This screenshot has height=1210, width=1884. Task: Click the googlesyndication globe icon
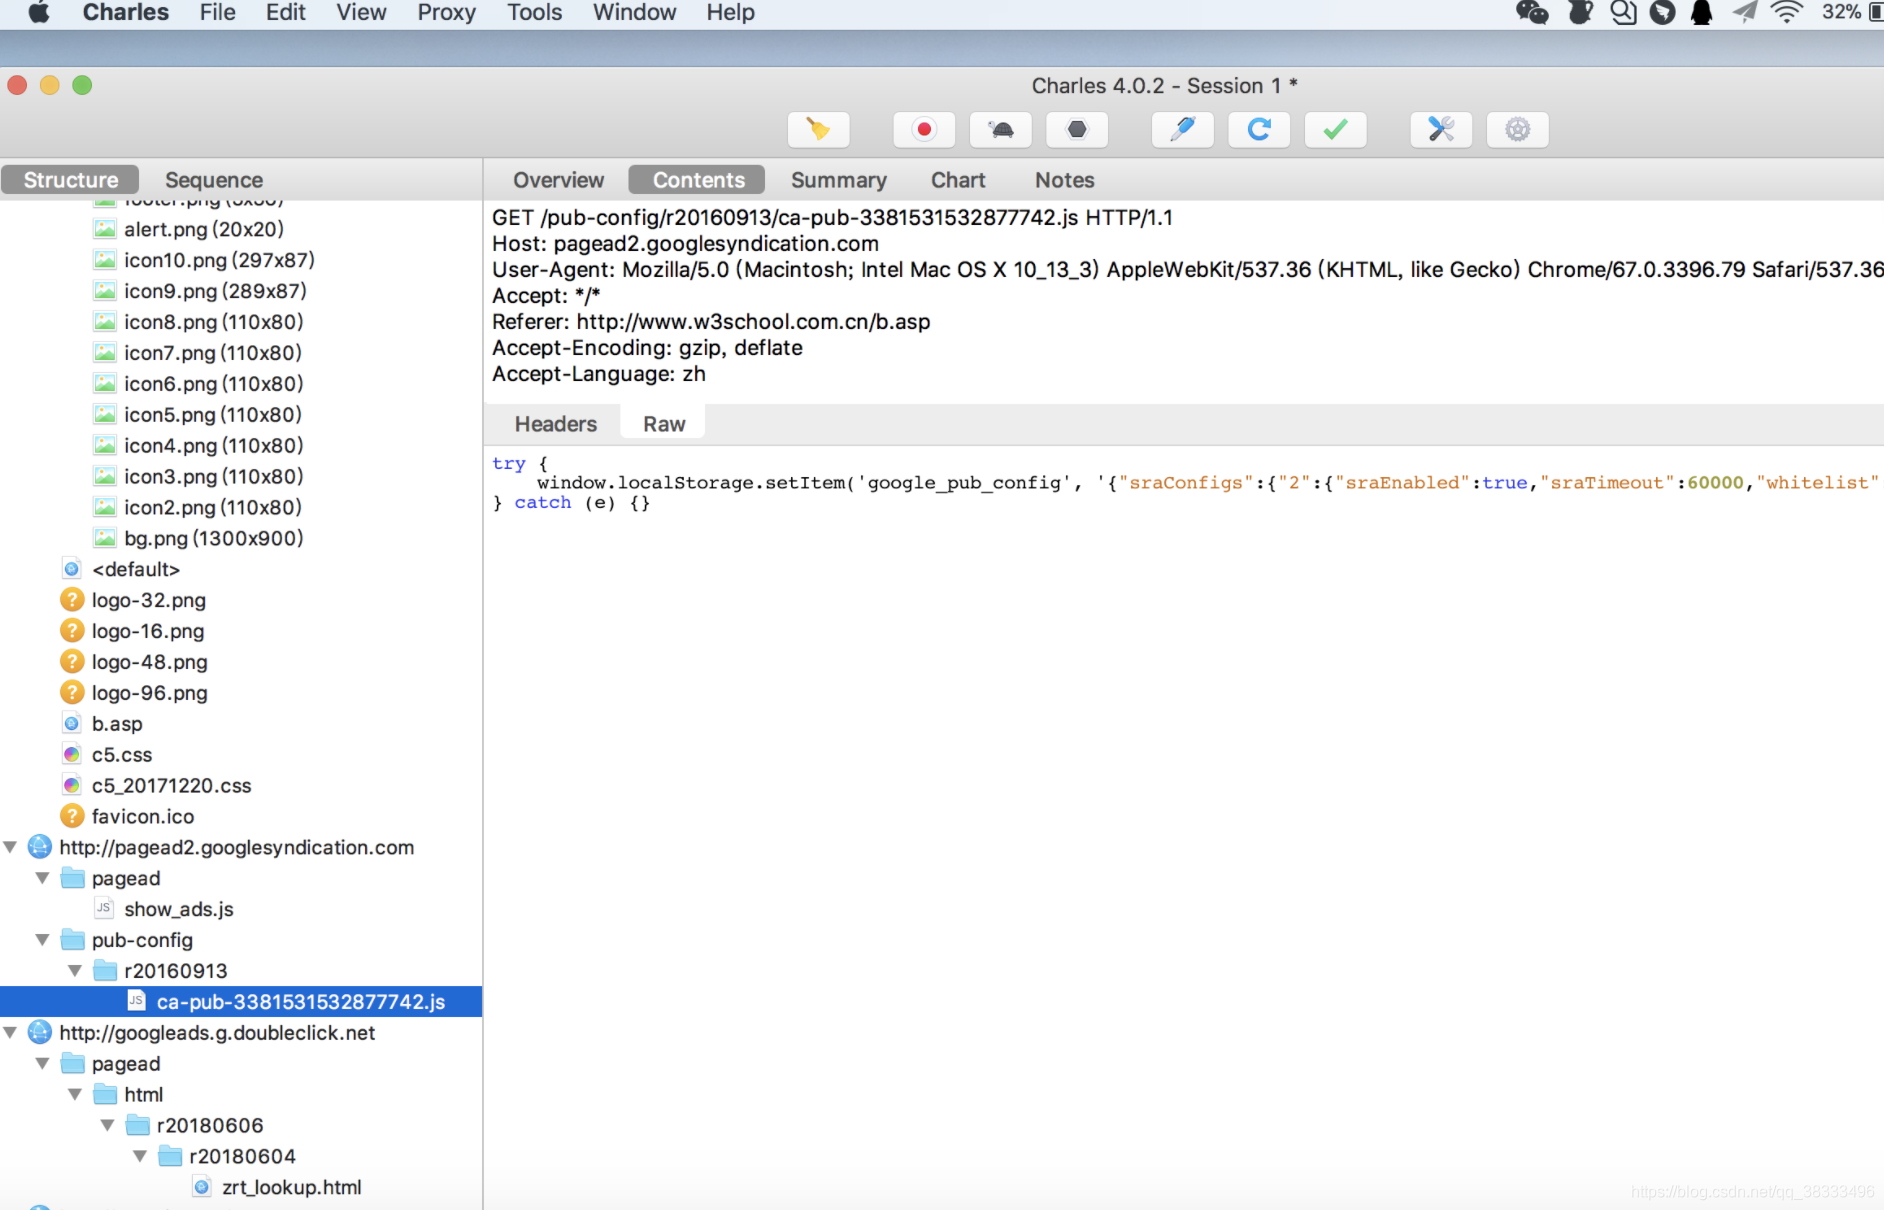[x=40, y=847]
